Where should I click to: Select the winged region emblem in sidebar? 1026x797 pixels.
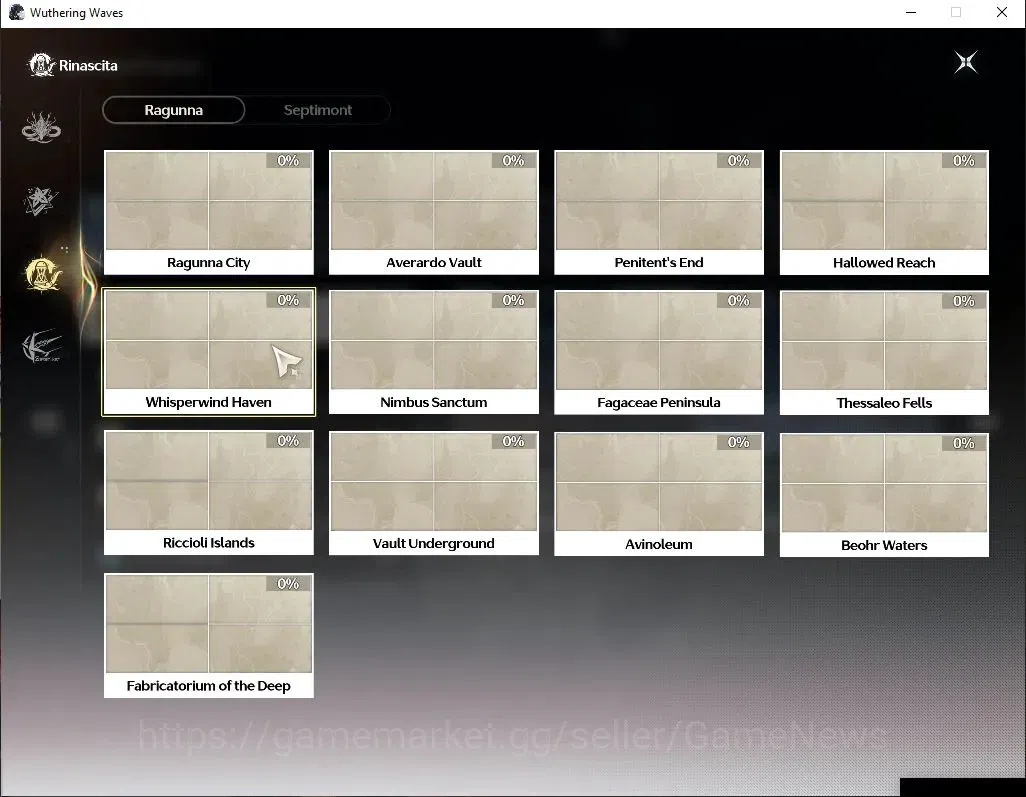(41, 346)
